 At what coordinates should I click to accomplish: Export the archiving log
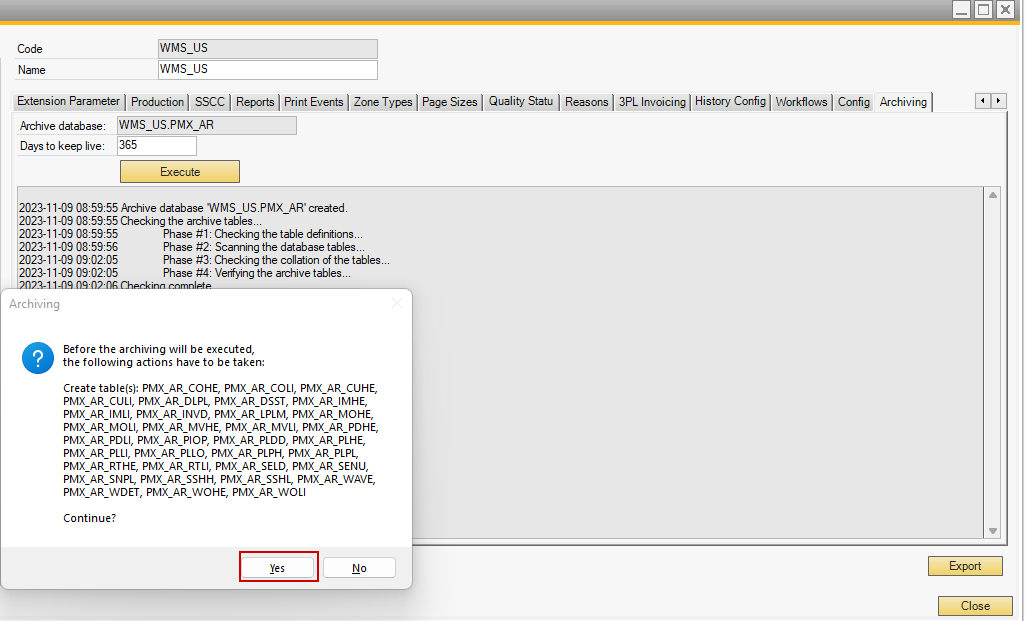point(964,566)
